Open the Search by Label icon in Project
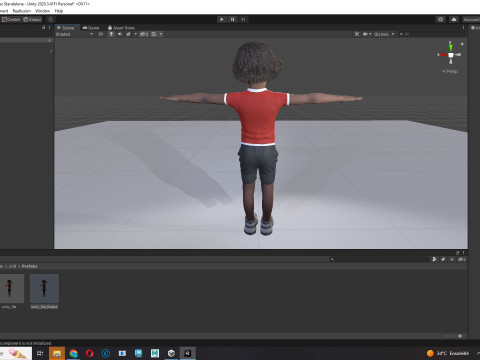This screenshot has width=480, height=360. pyautogui.click(x=443, y=259)
